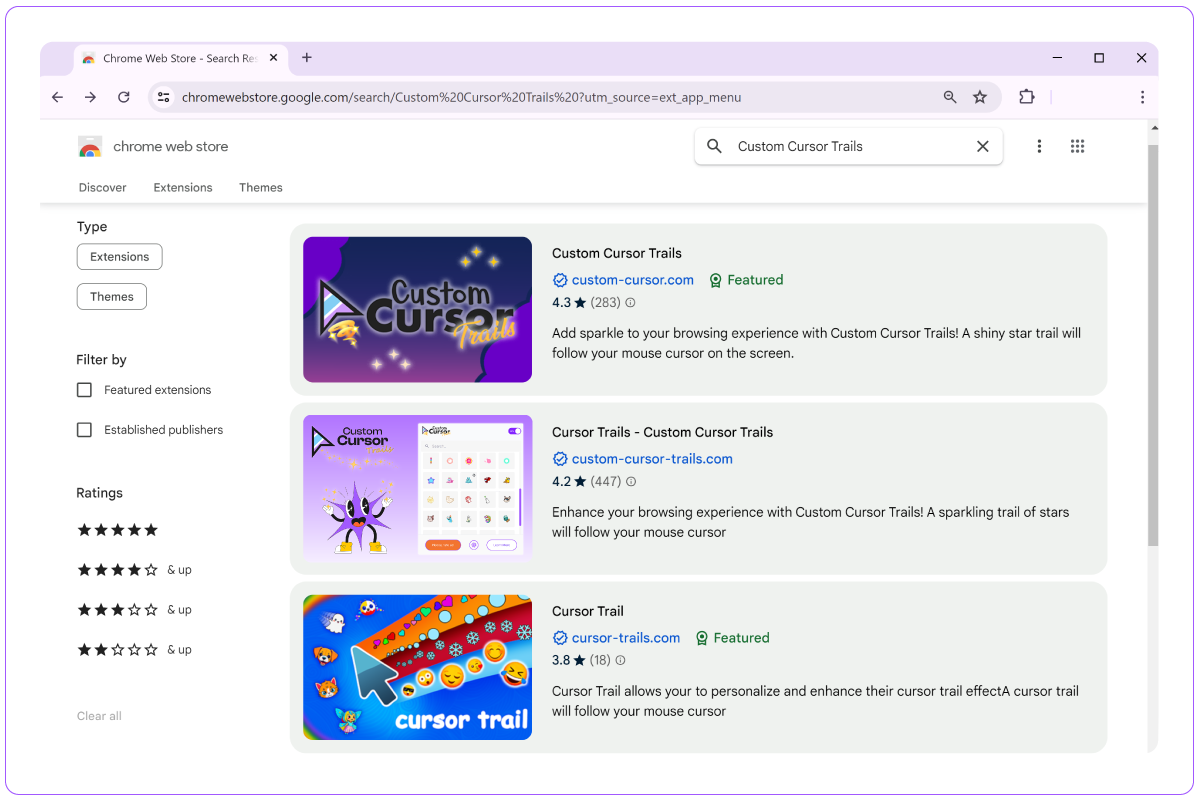Click the browser forward arrow
Viewport: 1200px width, 800px height.
point(90,97)
